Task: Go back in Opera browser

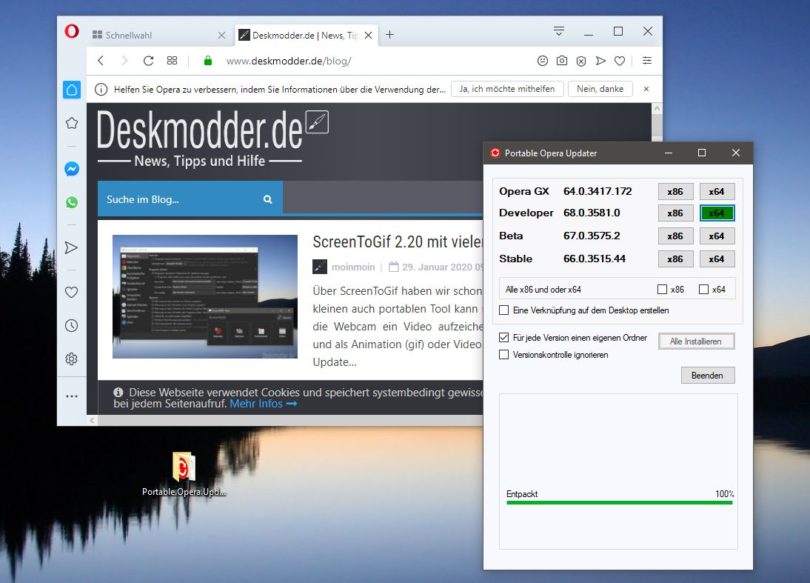Action: pyautogui.click(x=101, y=61)
